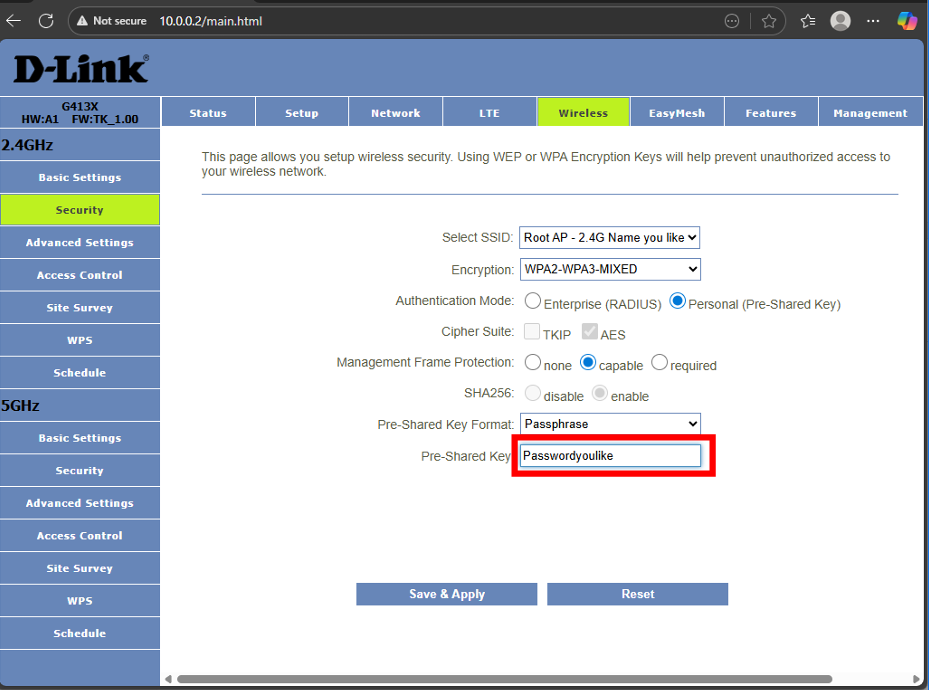Open the browser favorites list icon
Screen dimensions: 933x690
pos(808,21)
